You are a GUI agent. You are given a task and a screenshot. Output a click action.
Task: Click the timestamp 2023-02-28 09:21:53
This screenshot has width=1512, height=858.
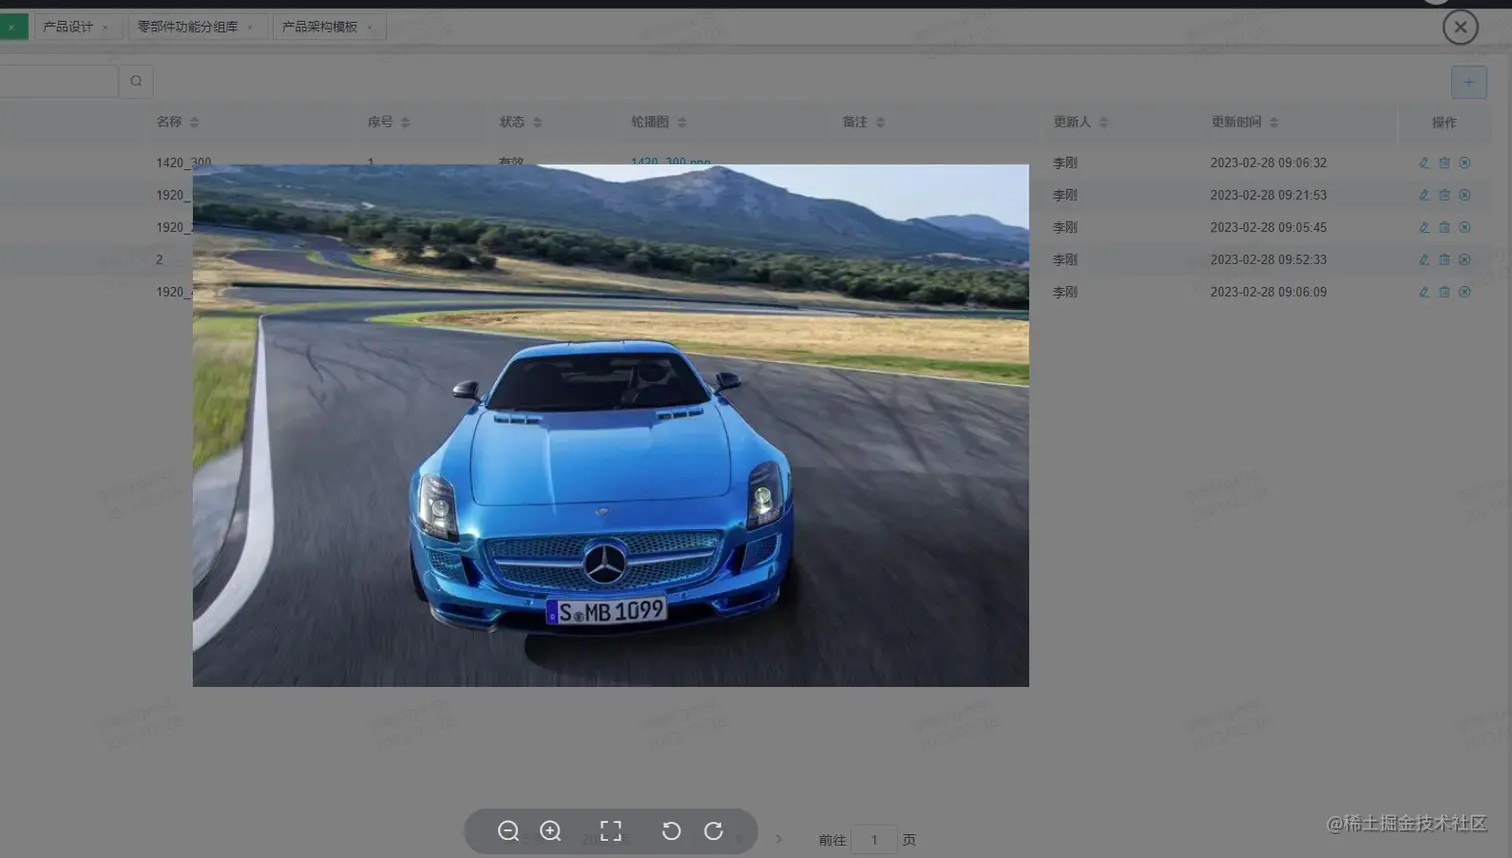[1268, 195]
